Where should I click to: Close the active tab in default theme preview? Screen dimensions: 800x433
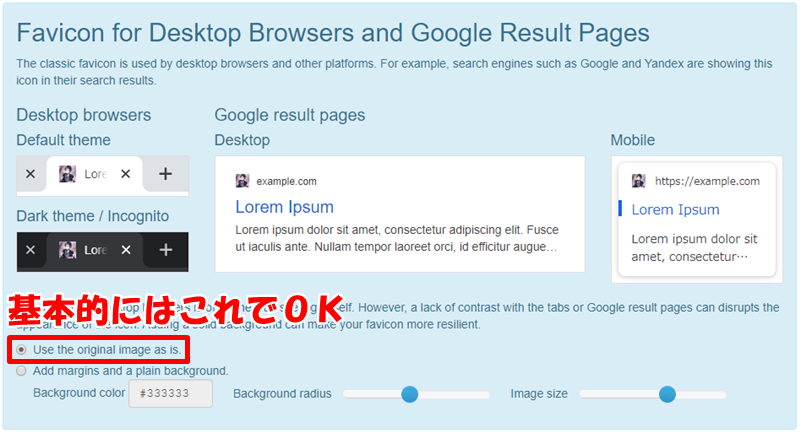pyautogui.click(x=126, y=174)
